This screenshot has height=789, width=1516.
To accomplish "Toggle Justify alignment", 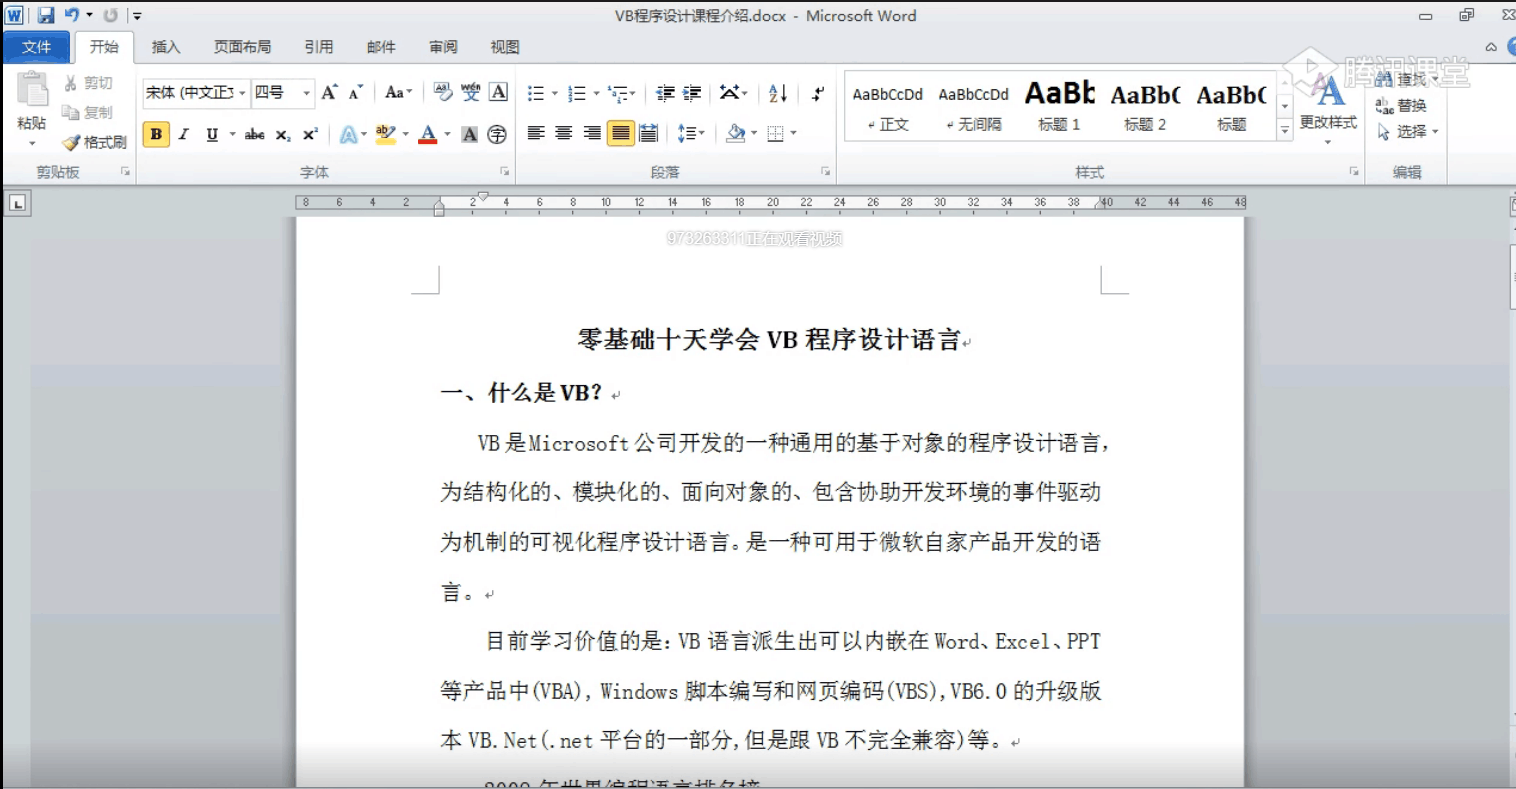I will point(621,133).
